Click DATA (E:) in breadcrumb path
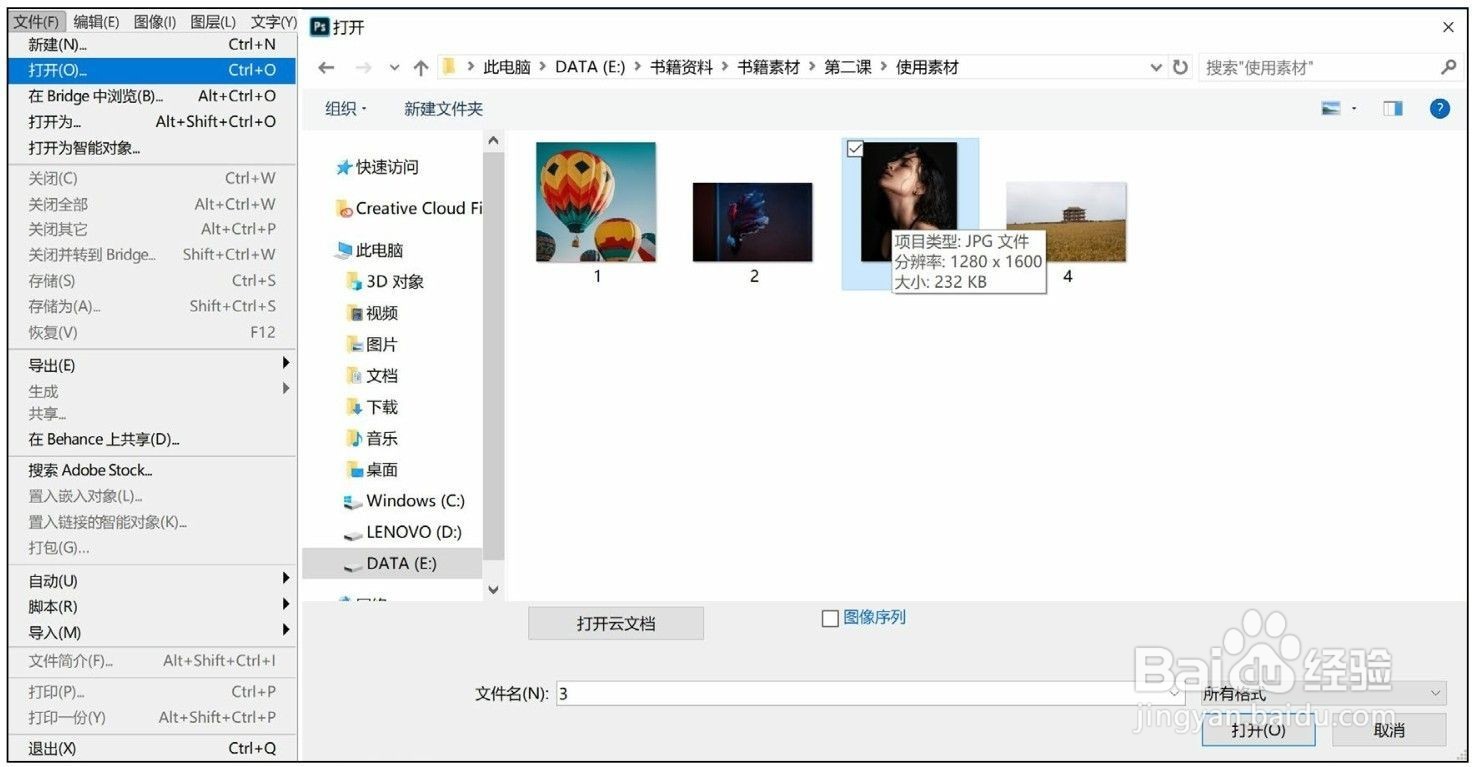The width and height of the screenshot is (1477, 767). click(590, 67)
